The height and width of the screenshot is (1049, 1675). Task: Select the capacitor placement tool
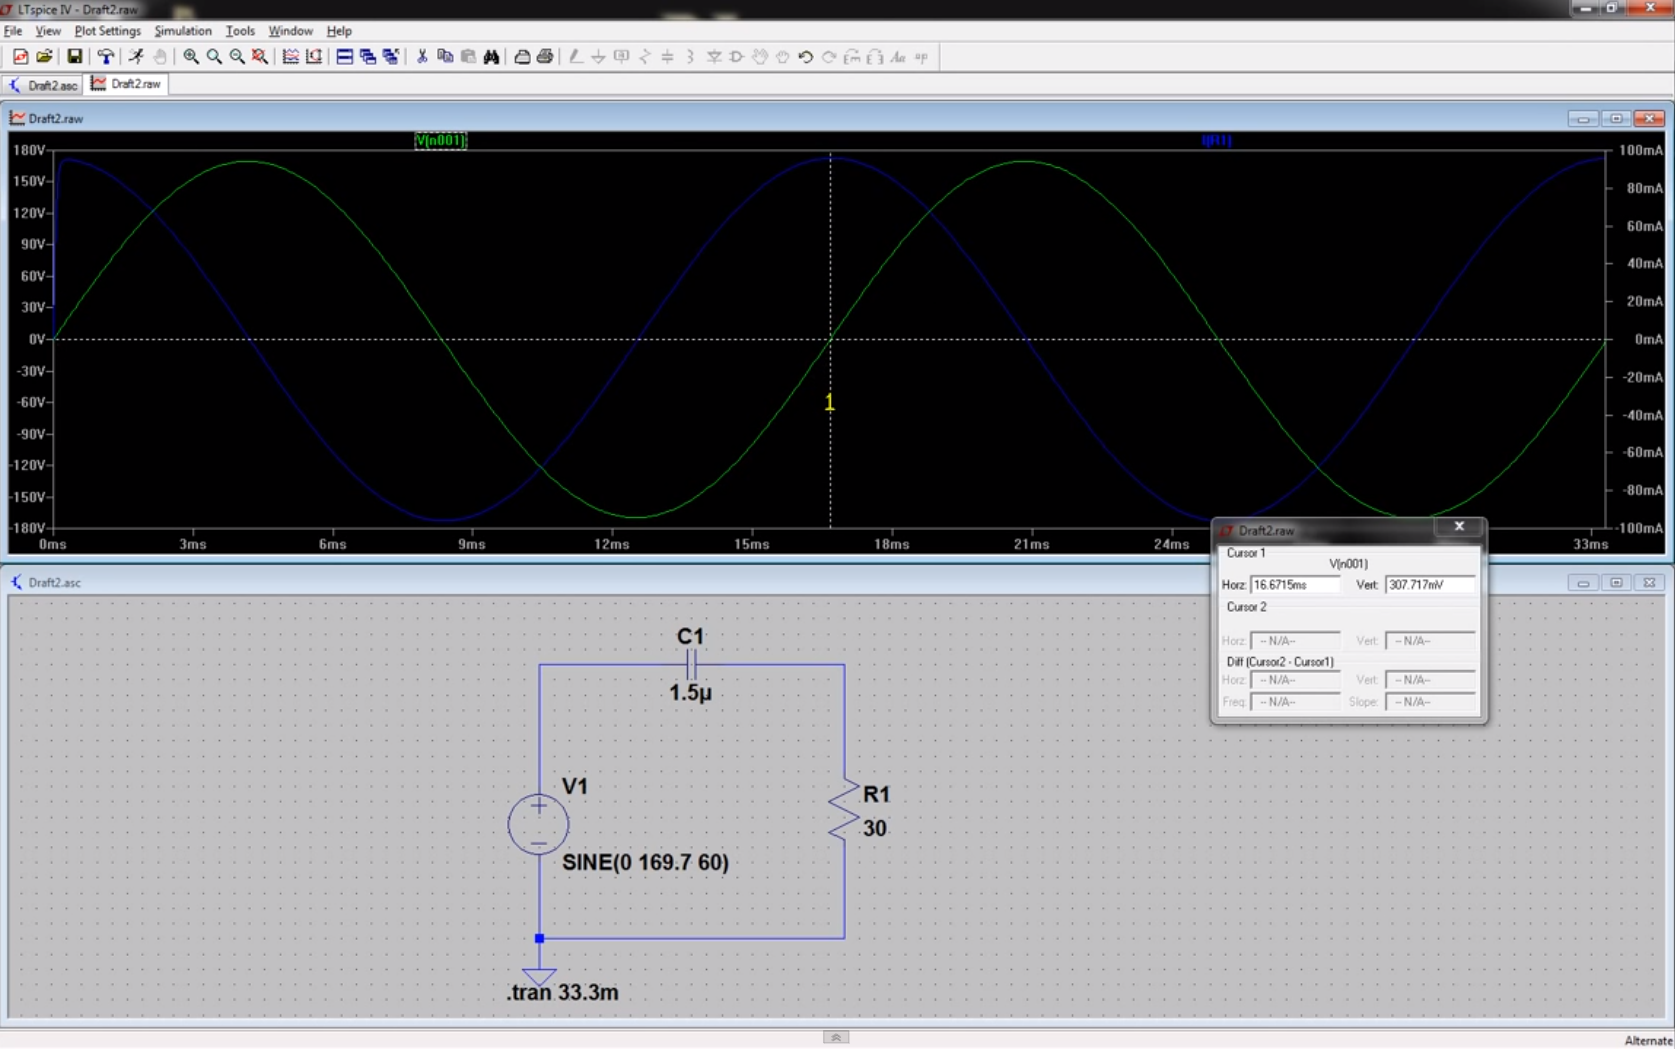(667, 57)
